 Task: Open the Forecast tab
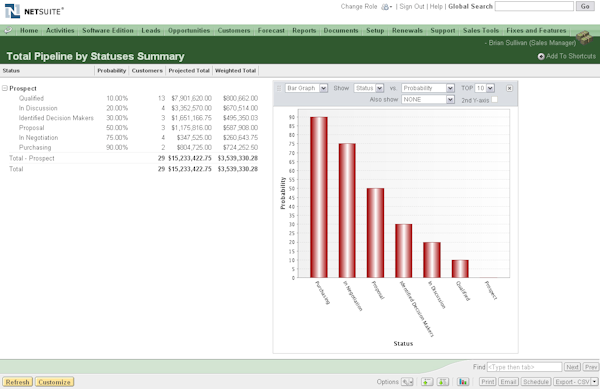pyautogui.click(x=271, y=30)
